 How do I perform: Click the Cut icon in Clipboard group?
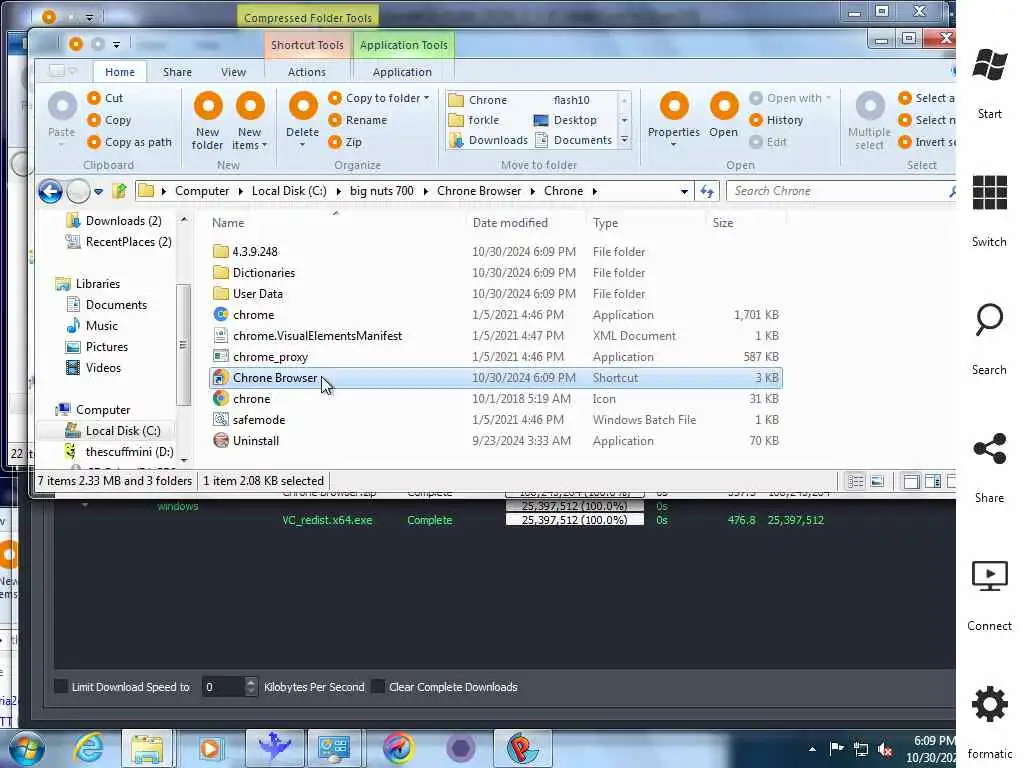pyautogui.click(x=94, y=98)
